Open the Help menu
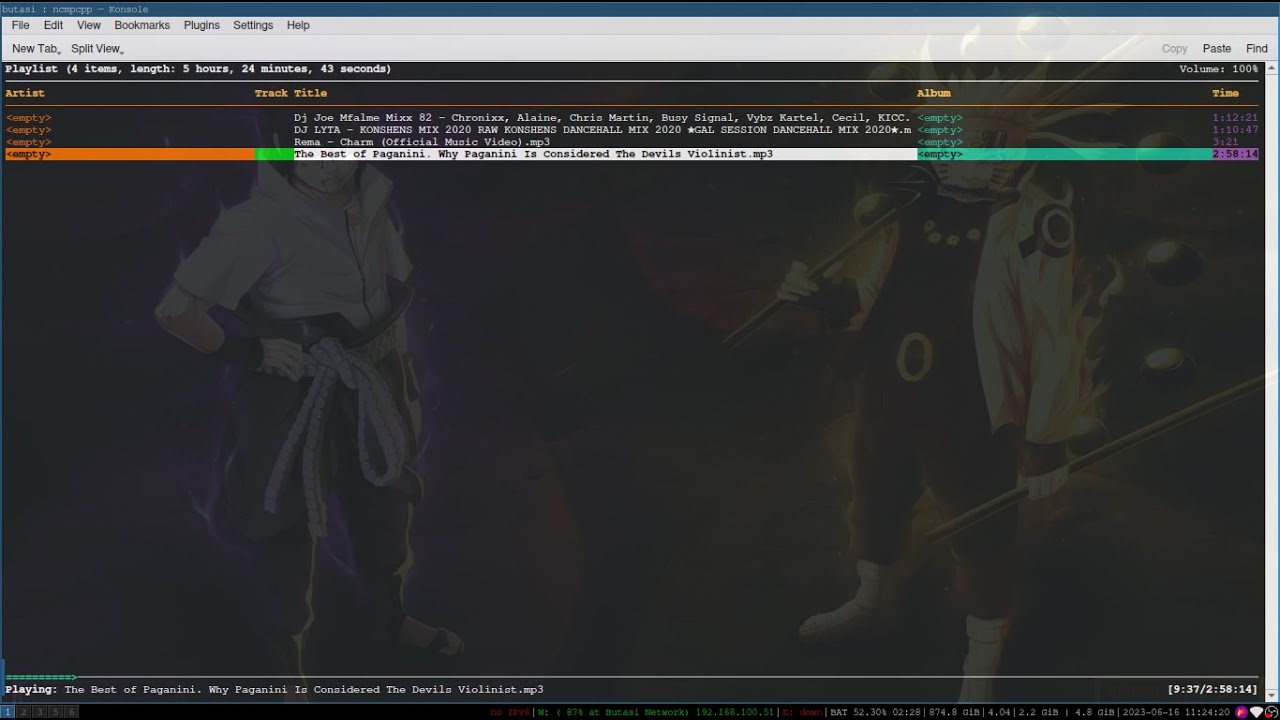Screen dimensions: 1280x720 point(298,25)
